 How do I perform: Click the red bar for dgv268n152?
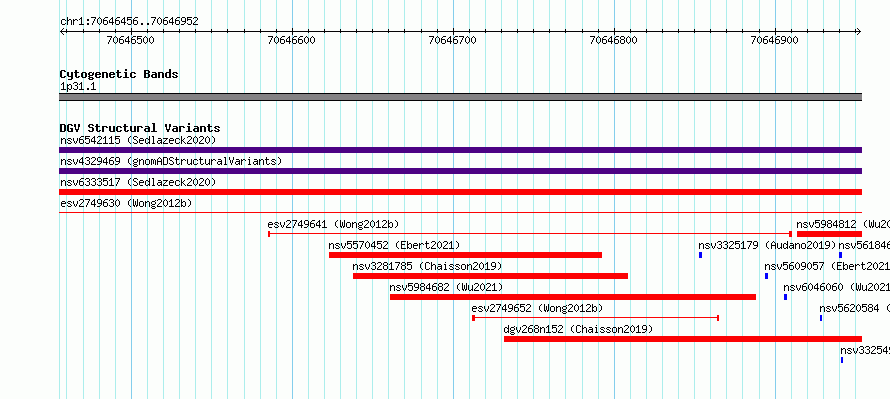coord(683,339)
